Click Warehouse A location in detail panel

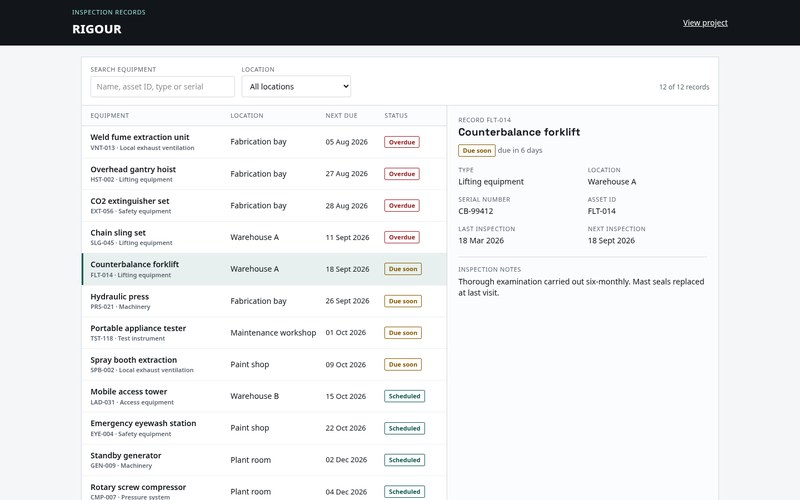(612, 182)
